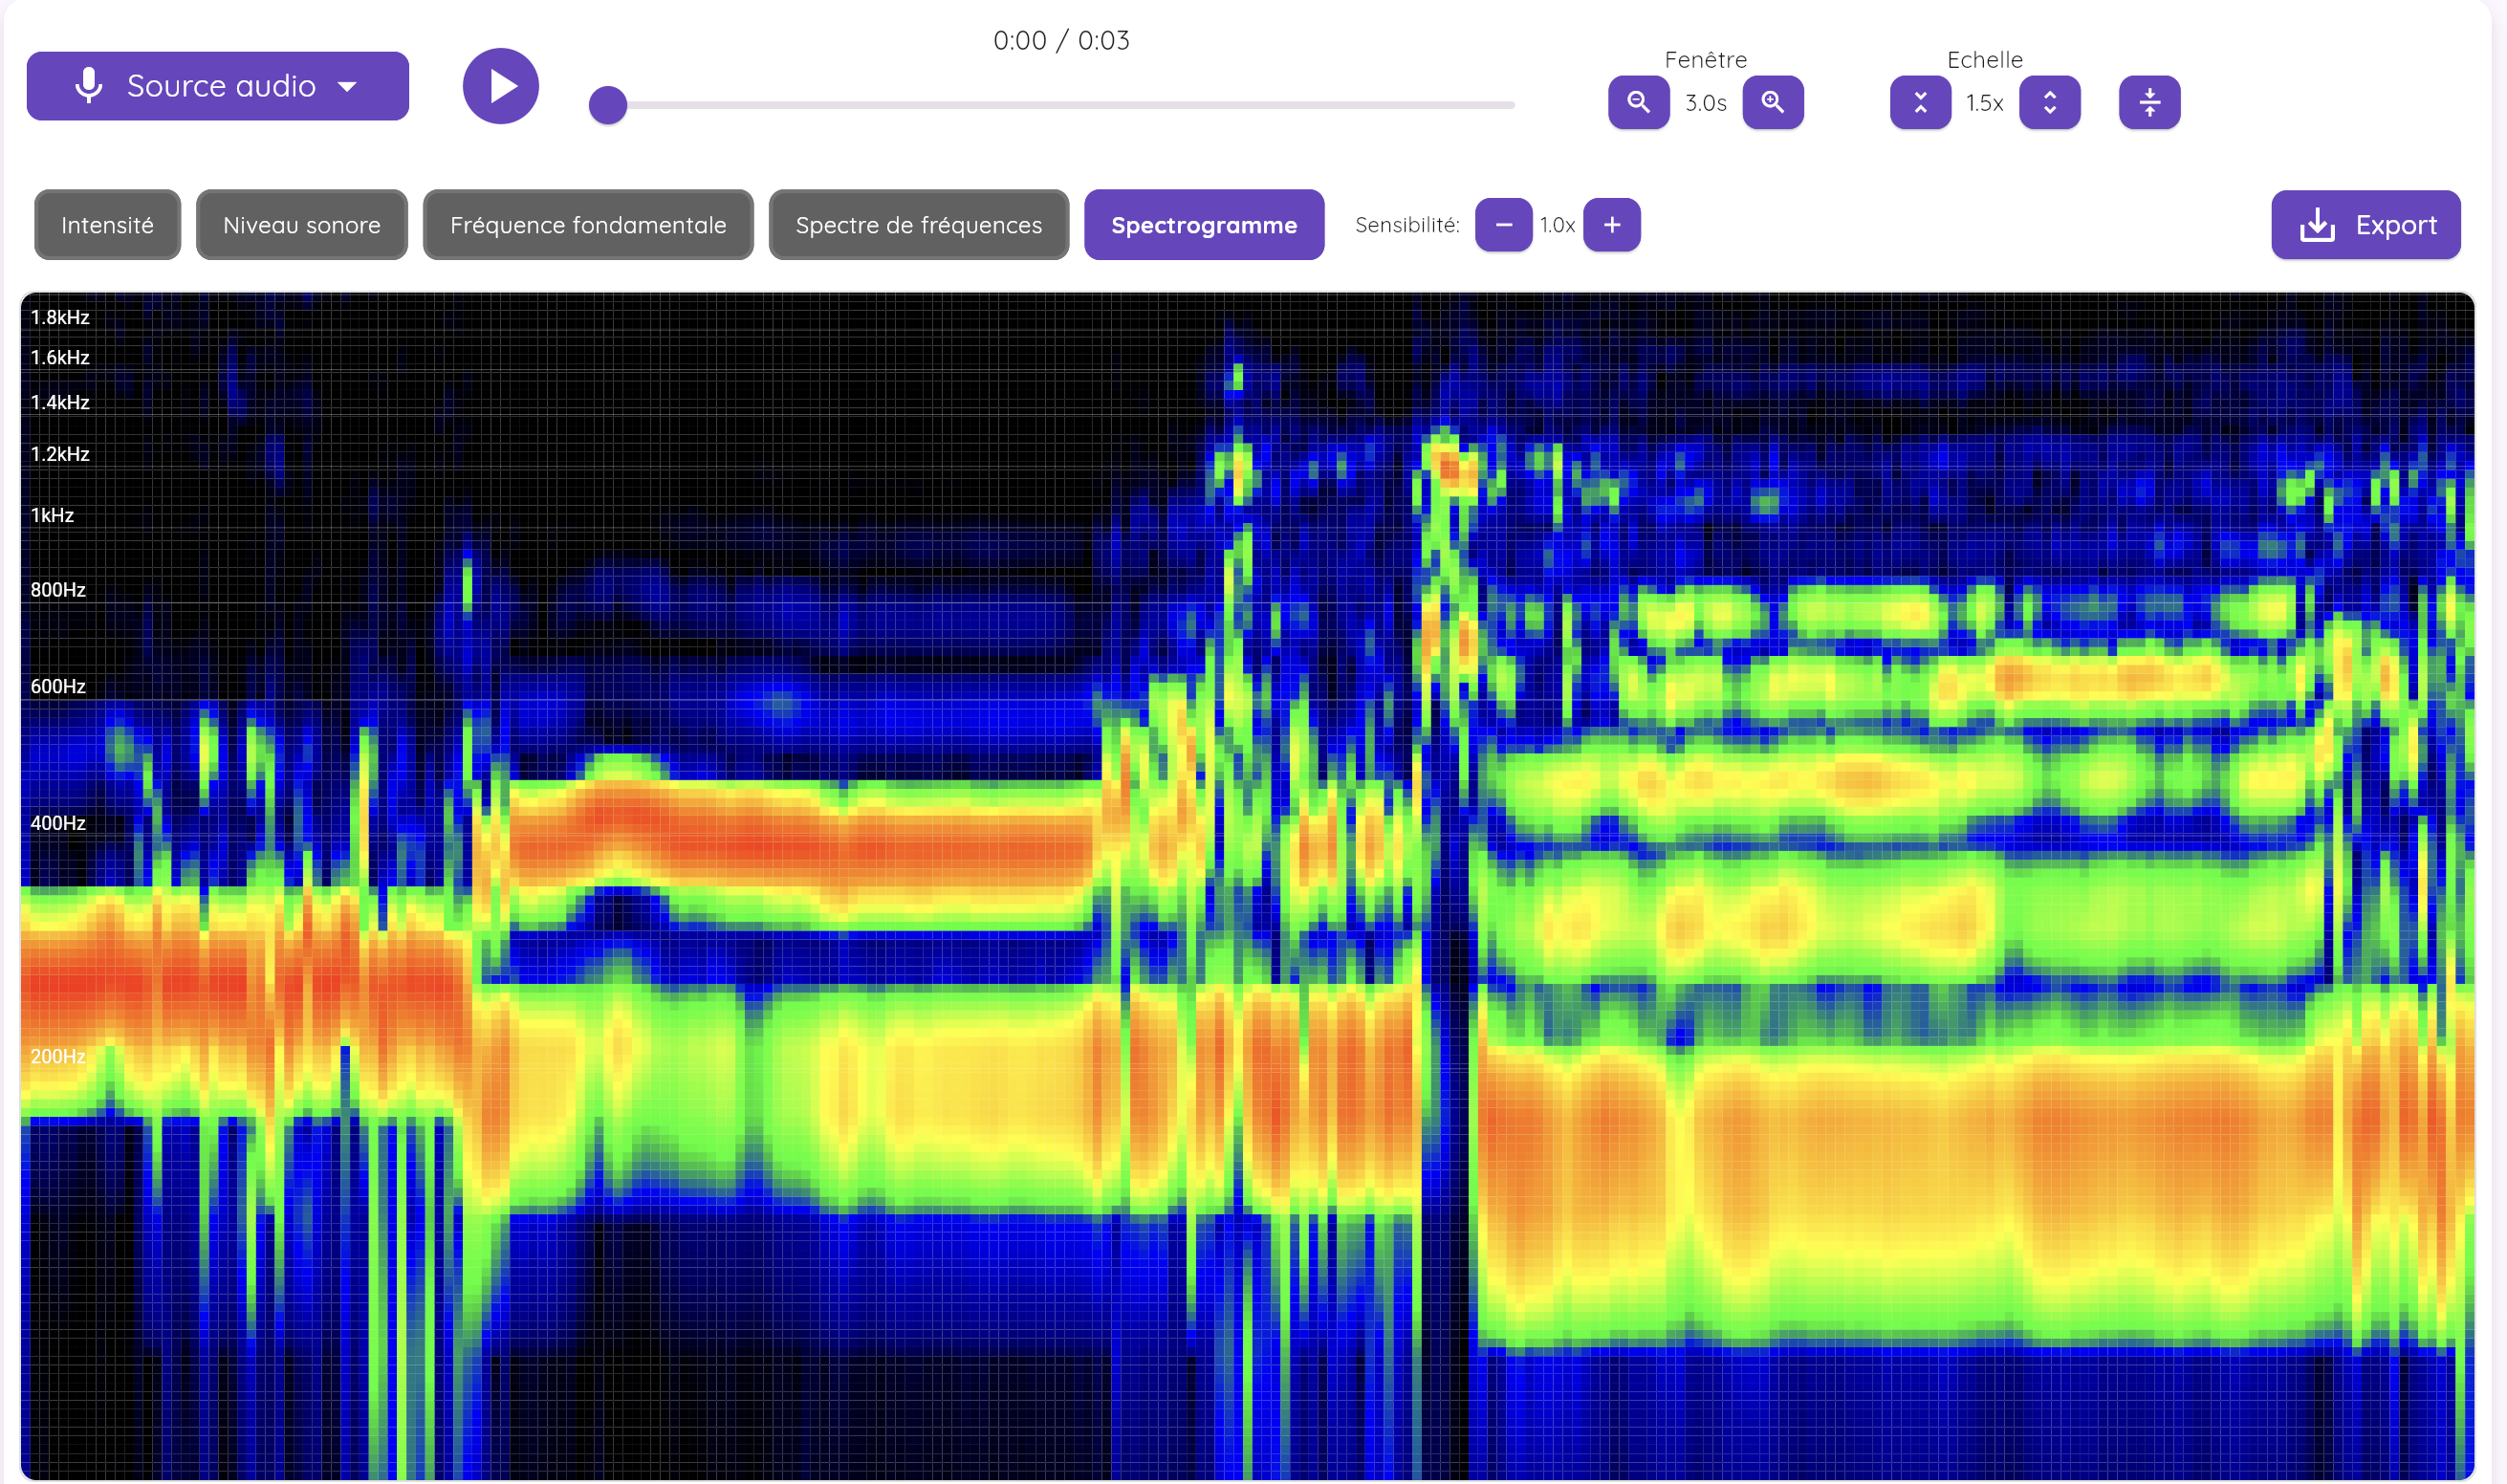The width and height of the screenshot is (2507, 1484).
Task: Click the 1.5x scale value
Action: pos(1984,103)
